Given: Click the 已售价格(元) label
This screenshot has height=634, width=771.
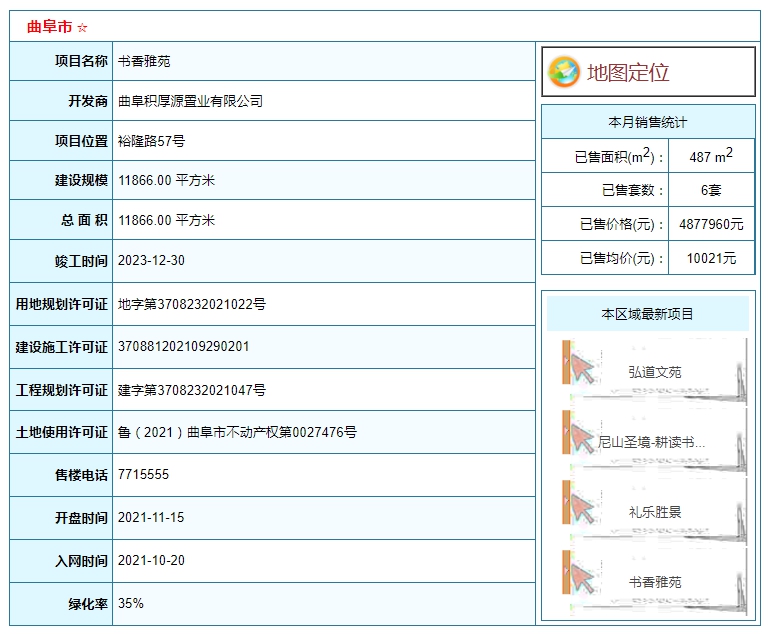Looking at the screenshot, I should tap(622, 224).
